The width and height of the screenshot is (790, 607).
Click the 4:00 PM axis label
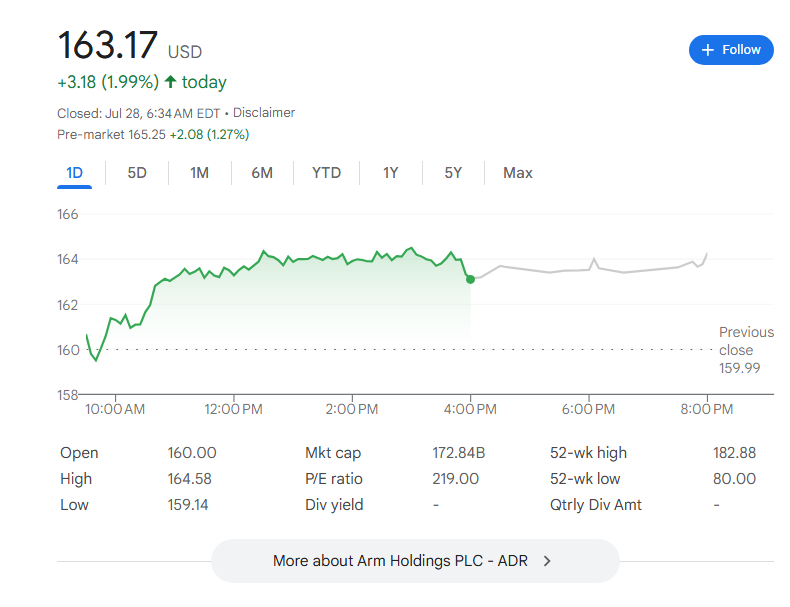click(x=470, y=409)
